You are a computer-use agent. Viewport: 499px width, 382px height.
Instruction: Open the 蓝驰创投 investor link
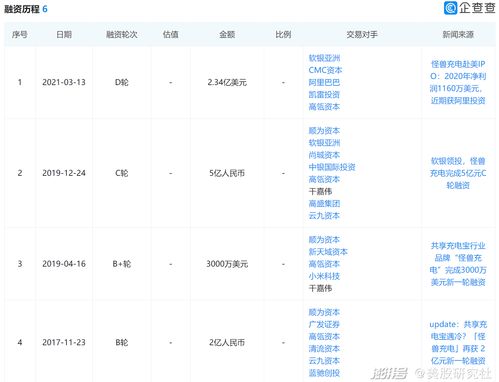[x=324, y=373]
